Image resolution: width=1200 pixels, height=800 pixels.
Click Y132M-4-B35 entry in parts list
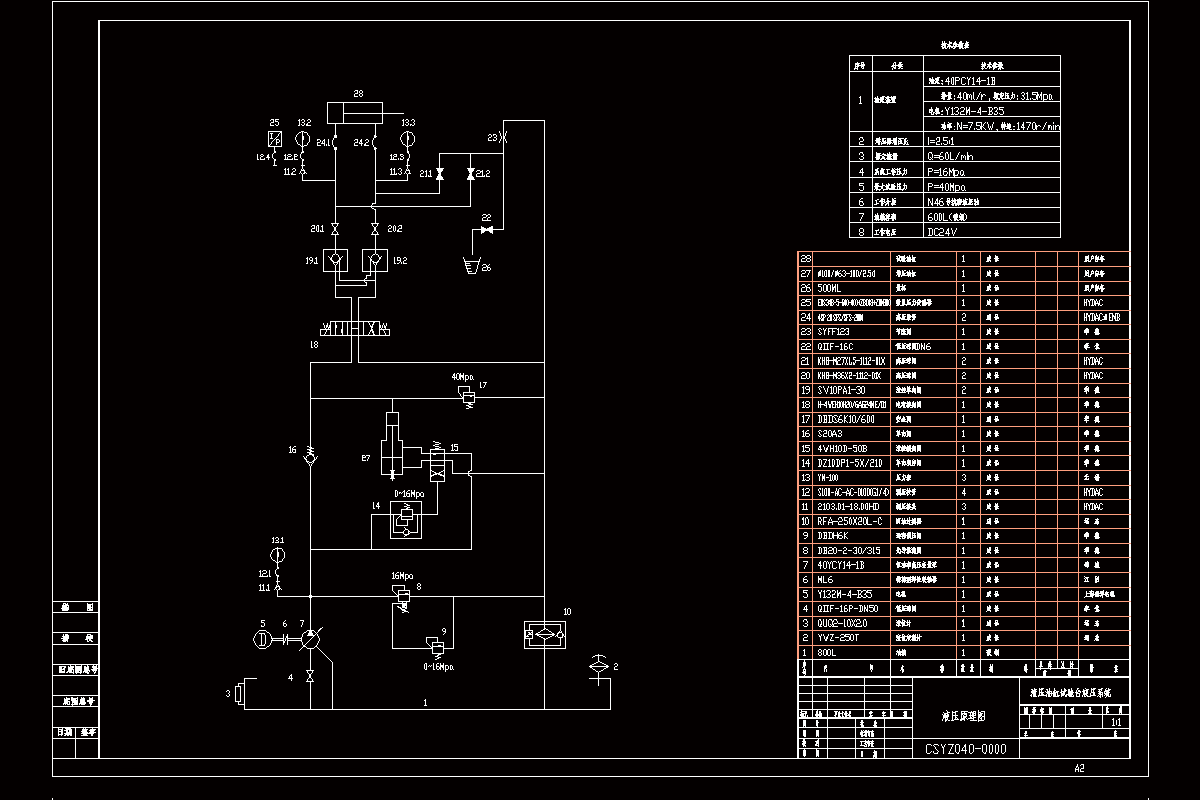coord(844,594)
